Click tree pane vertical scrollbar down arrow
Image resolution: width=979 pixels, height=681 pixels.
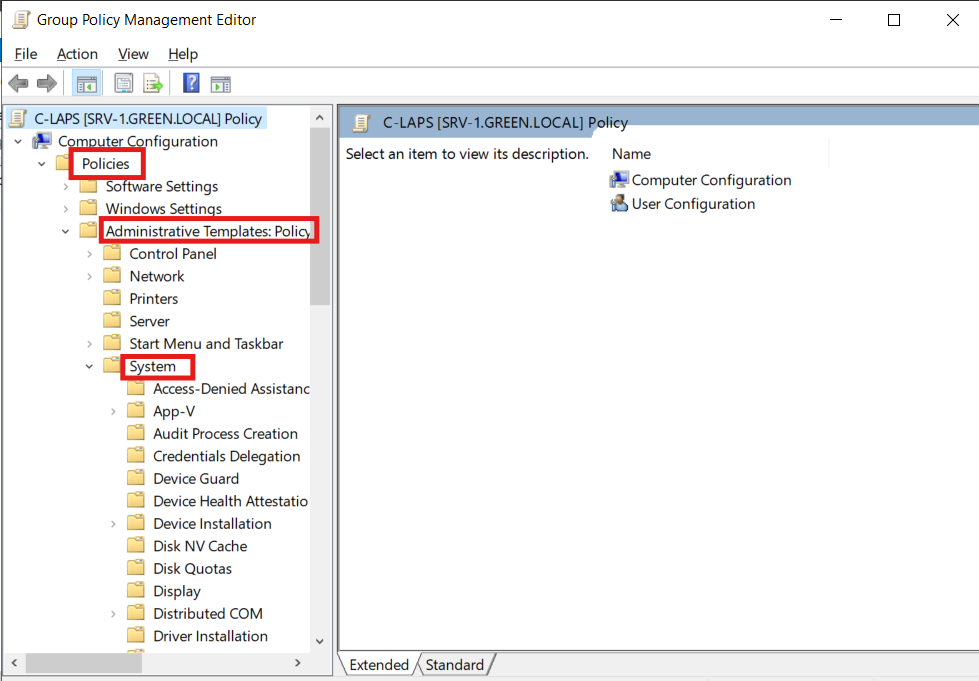click(x=320, y=641)
